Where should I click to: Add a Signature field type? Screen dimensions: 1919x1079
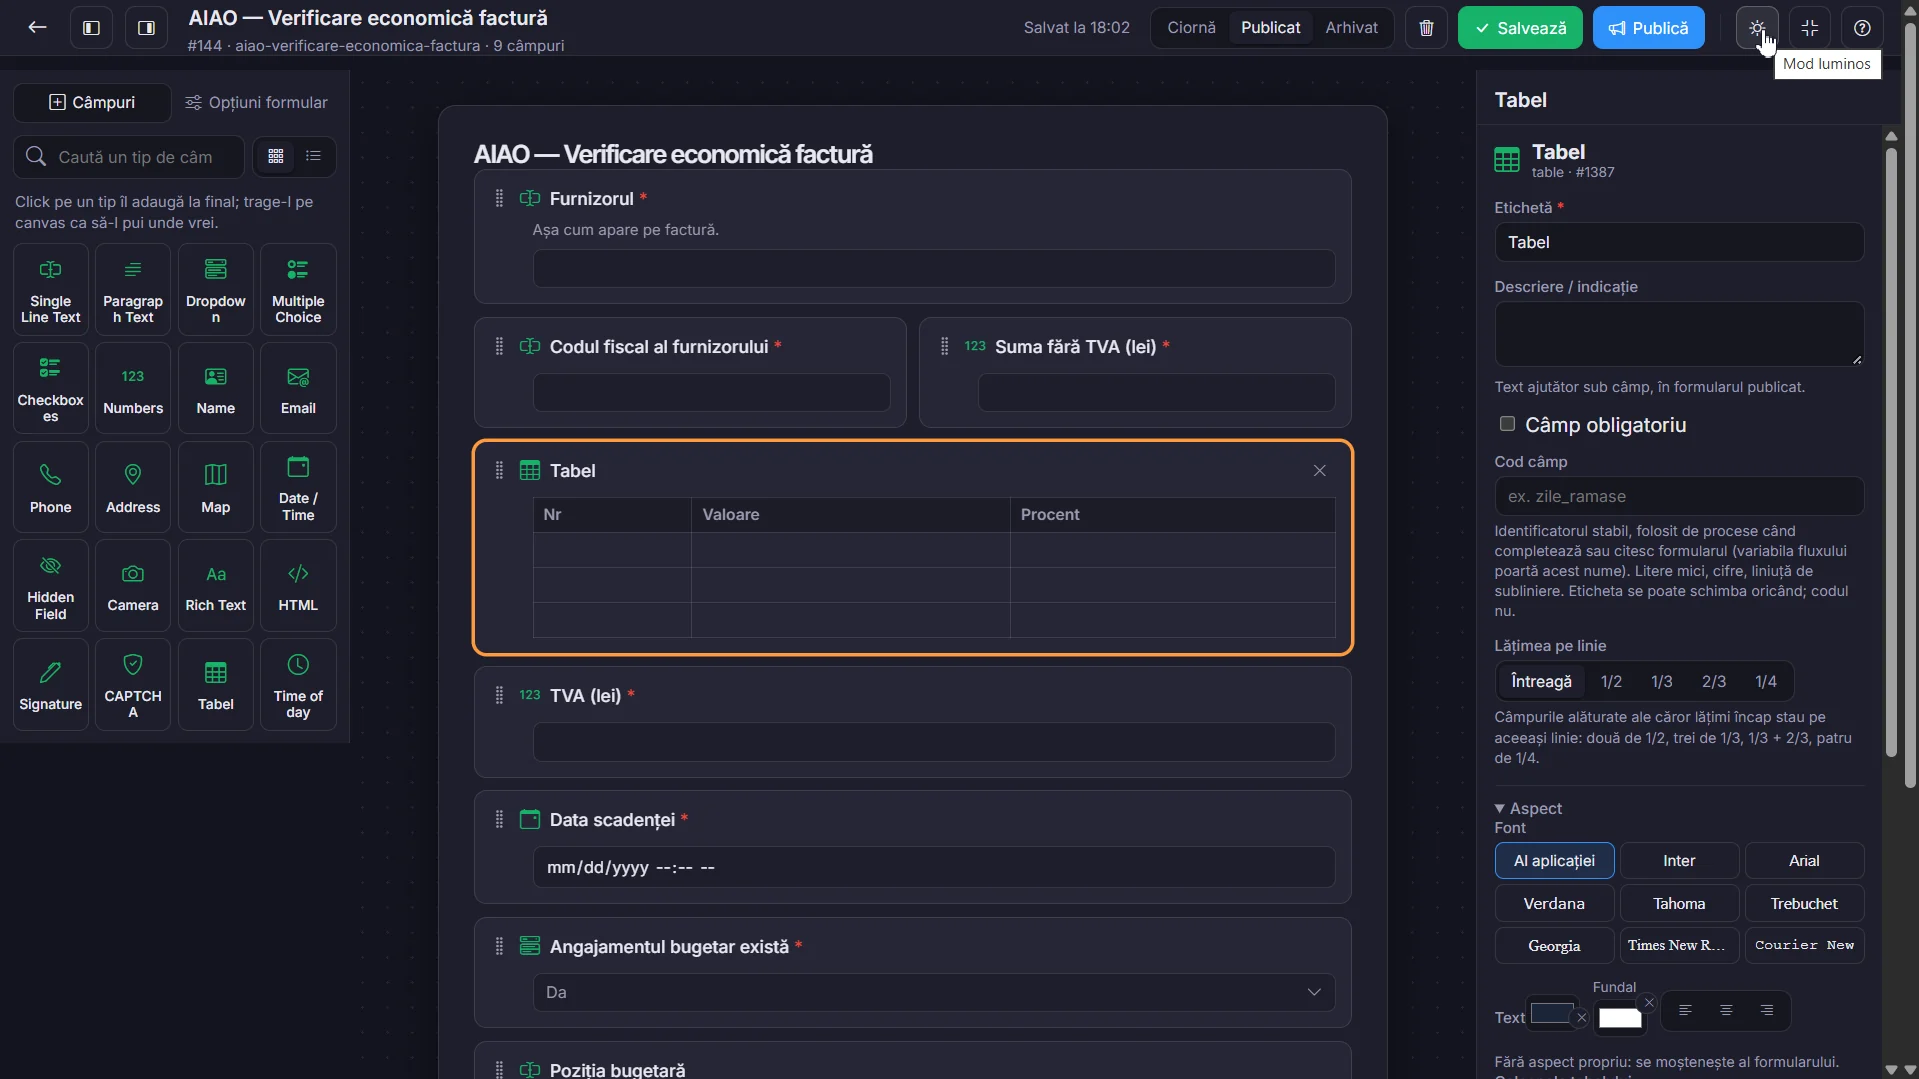click(51, 685)
